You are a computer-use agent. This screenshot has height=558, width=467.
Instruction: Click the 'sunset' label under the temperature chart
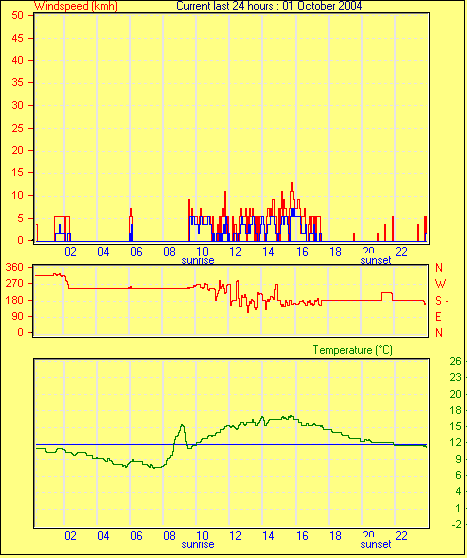pos(376,544)
